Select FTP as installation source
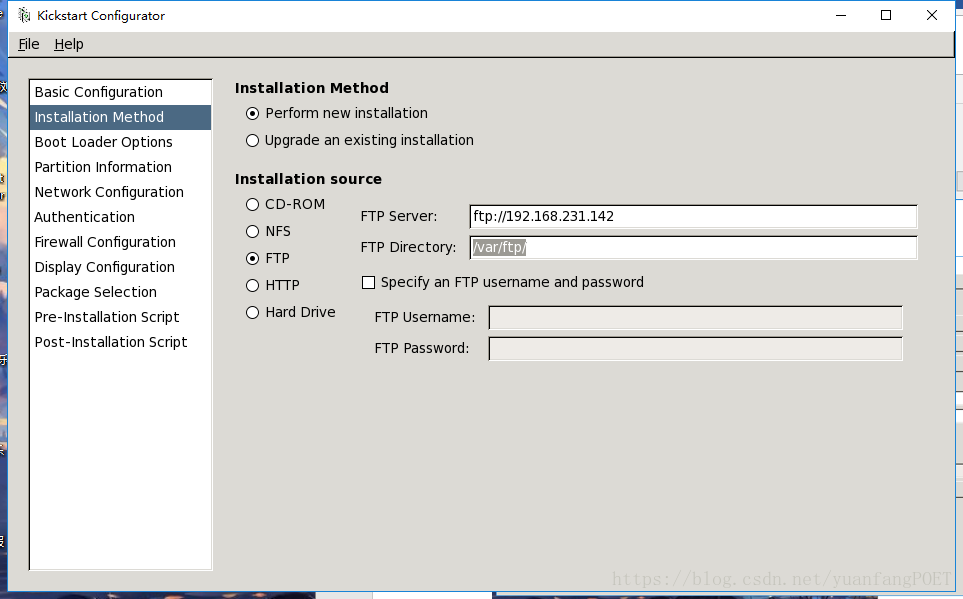Viewport: 963px width, 599px height. pyautogui.click(x=252, y=259)
